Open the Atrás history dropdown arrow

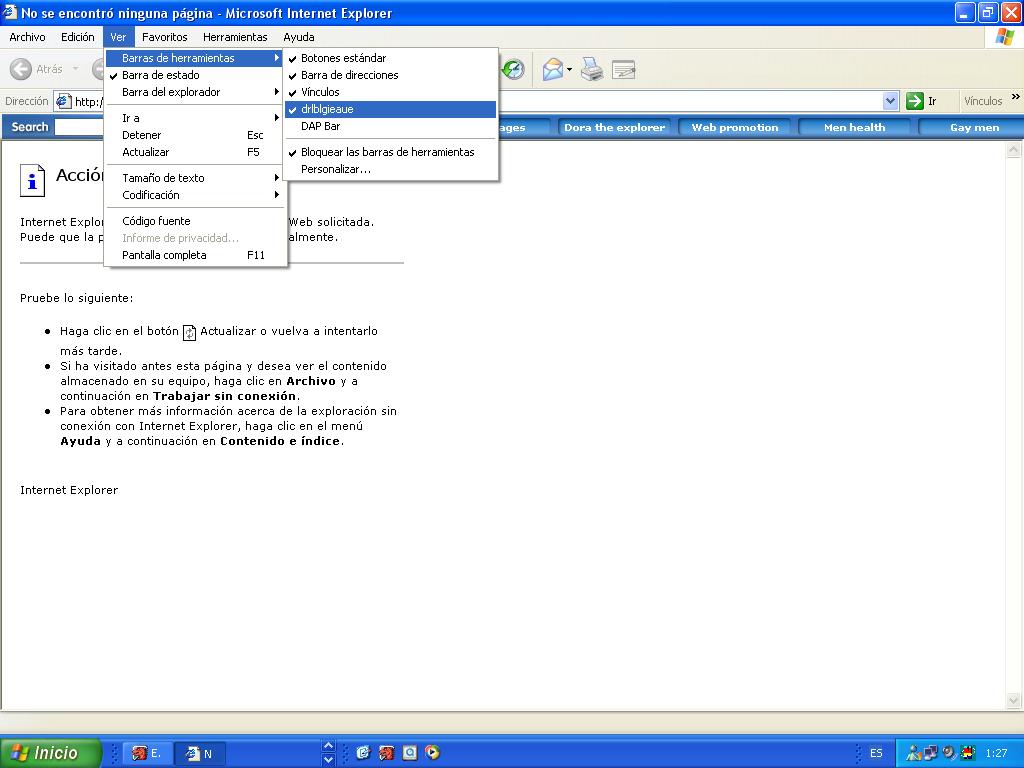[75, 69]
